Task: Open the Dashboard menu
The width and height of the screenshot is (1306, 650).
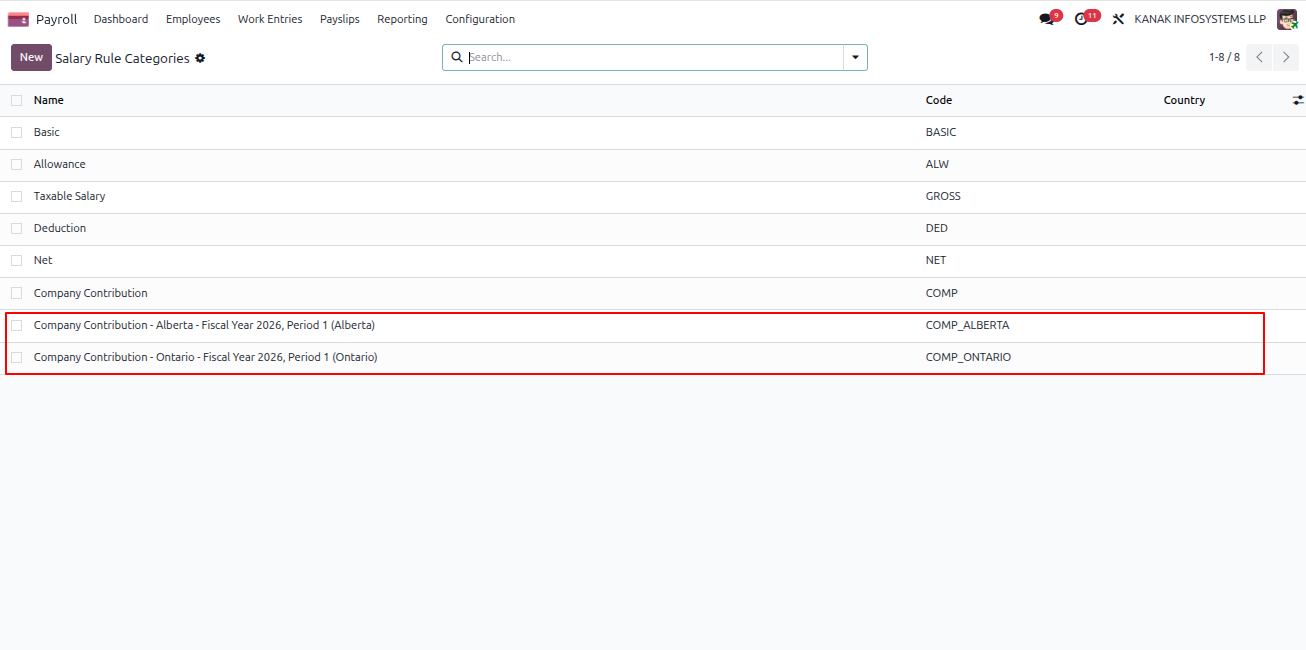Action: click(x=121, y=19)
